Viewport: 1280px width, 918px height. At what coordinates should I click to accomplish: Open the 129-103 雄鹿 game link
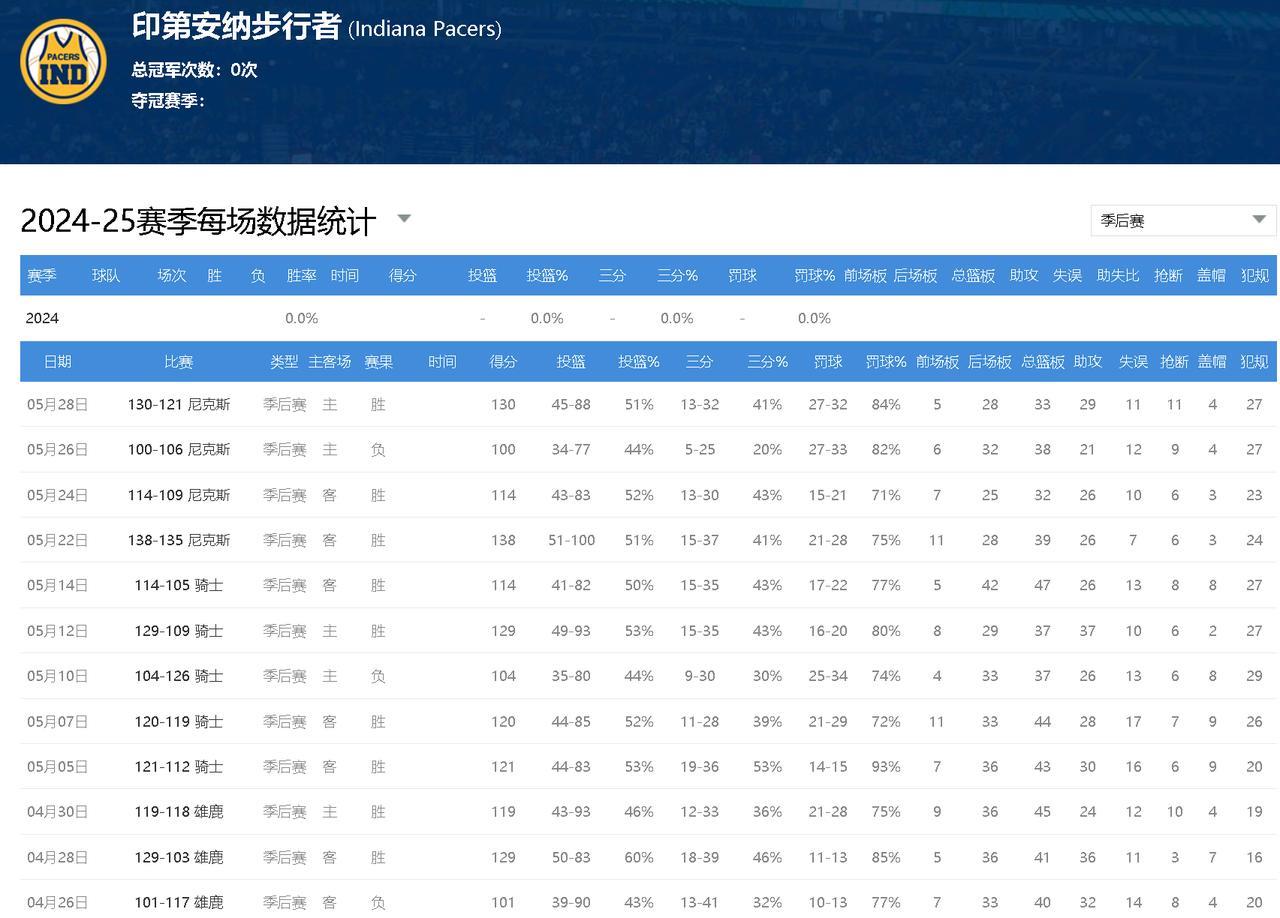click(x=179, y=857)
